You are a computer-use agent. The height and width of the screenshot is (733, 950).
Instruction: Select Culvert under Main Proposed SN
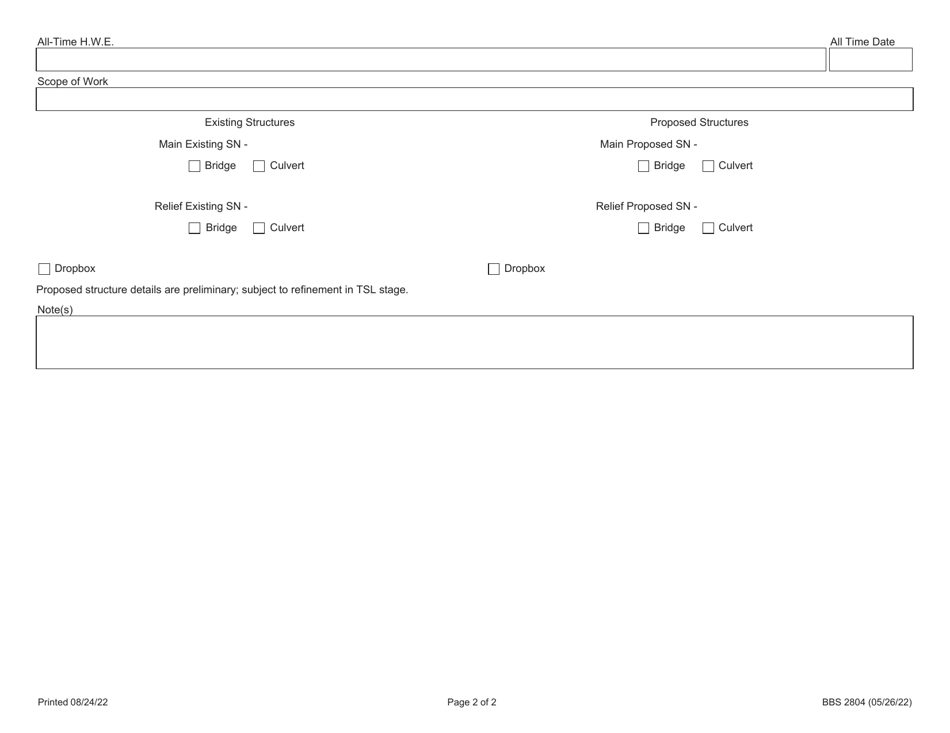tap(708, 166)
